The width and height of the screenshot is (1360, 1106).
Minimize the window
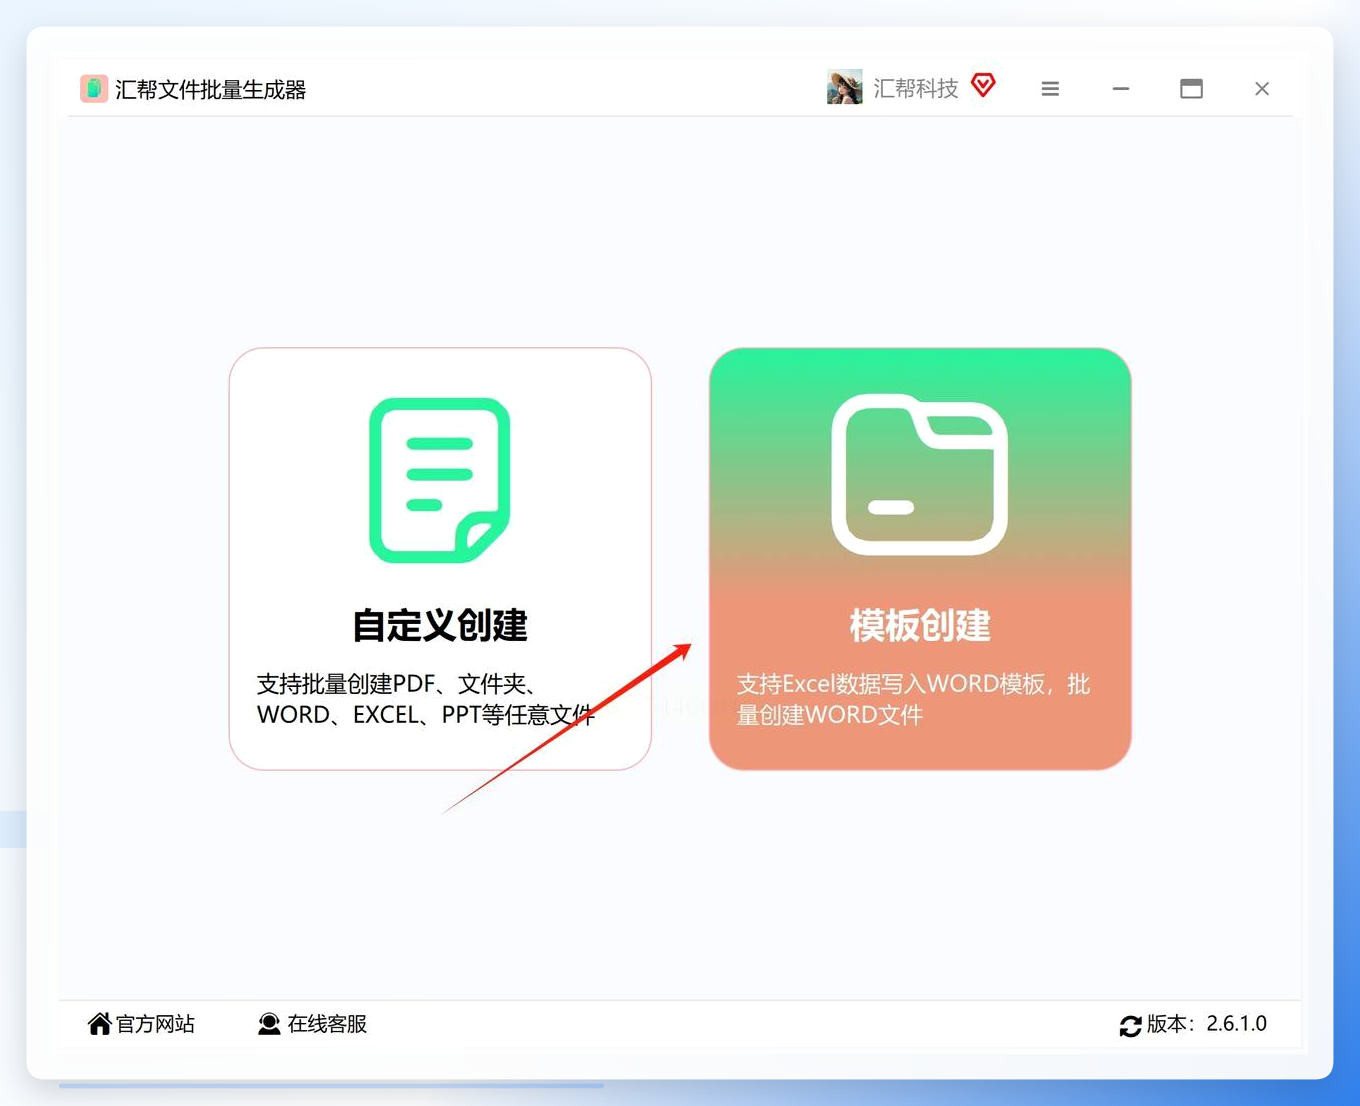[1121, 89]
